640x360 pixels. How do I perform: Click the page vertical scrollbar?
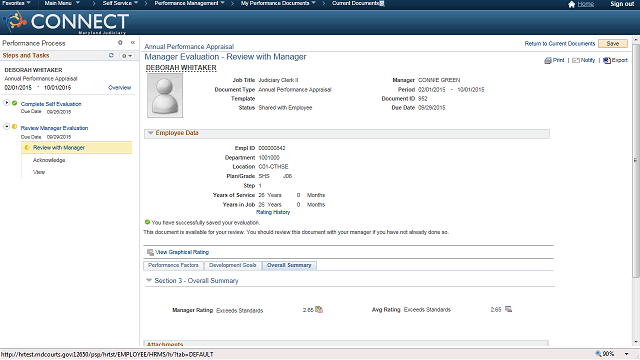[x=636, y=161]
